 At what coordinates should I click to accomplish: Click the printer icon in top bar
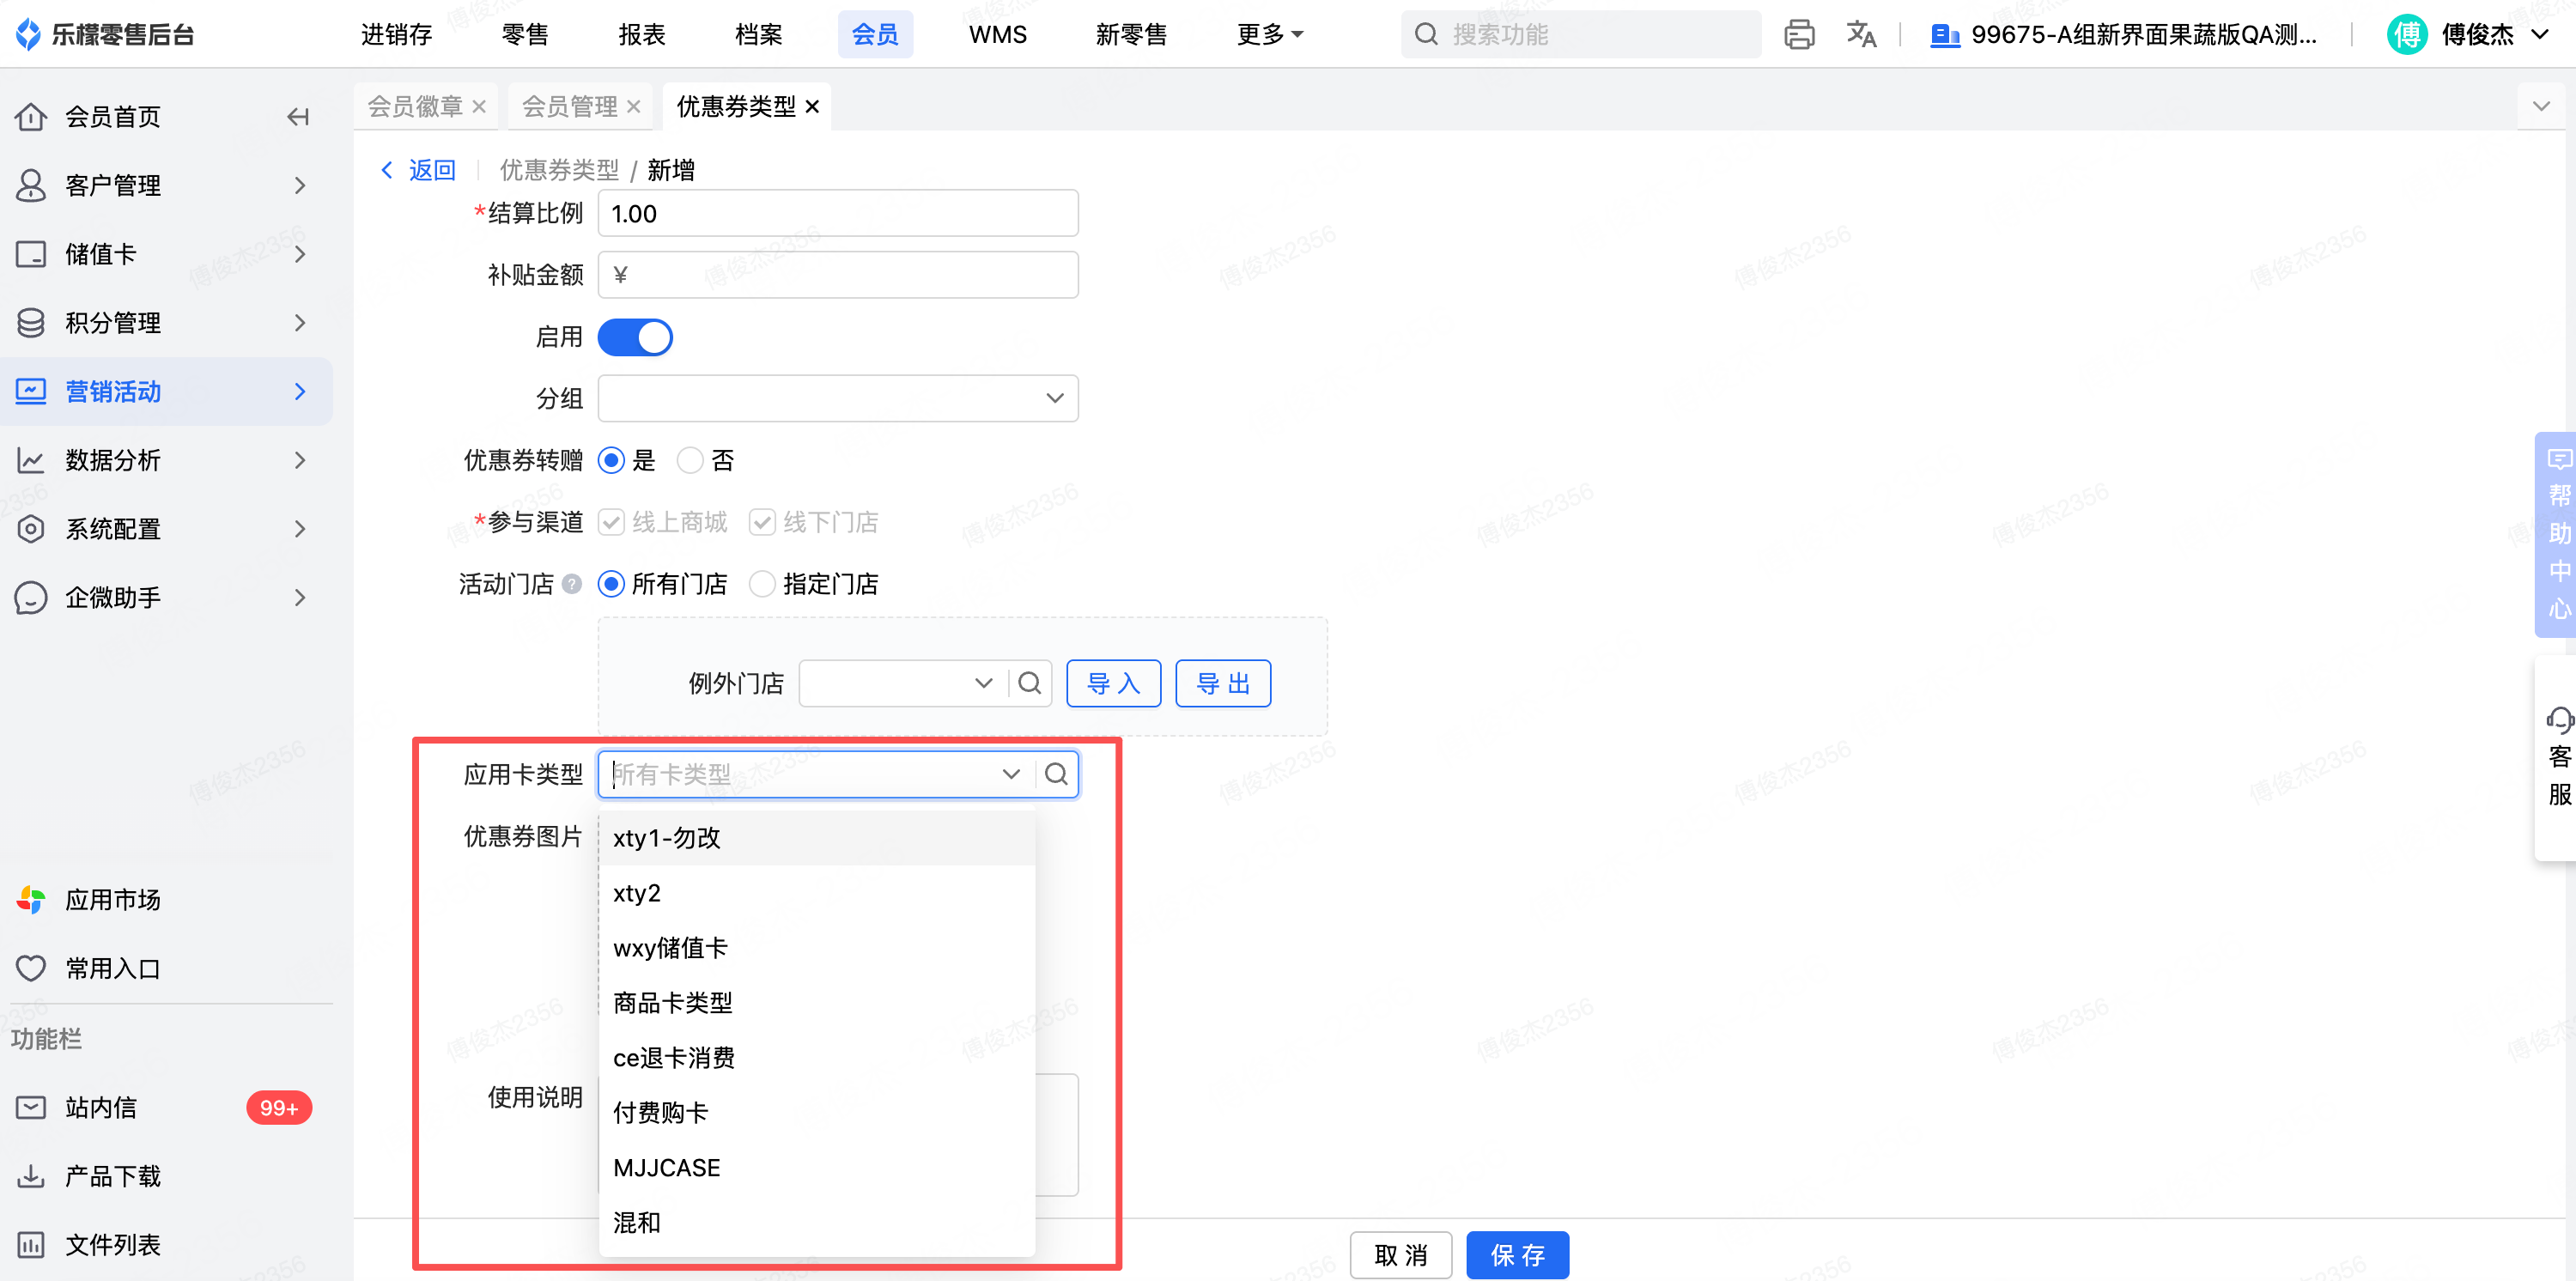[x=1798, y=35]
